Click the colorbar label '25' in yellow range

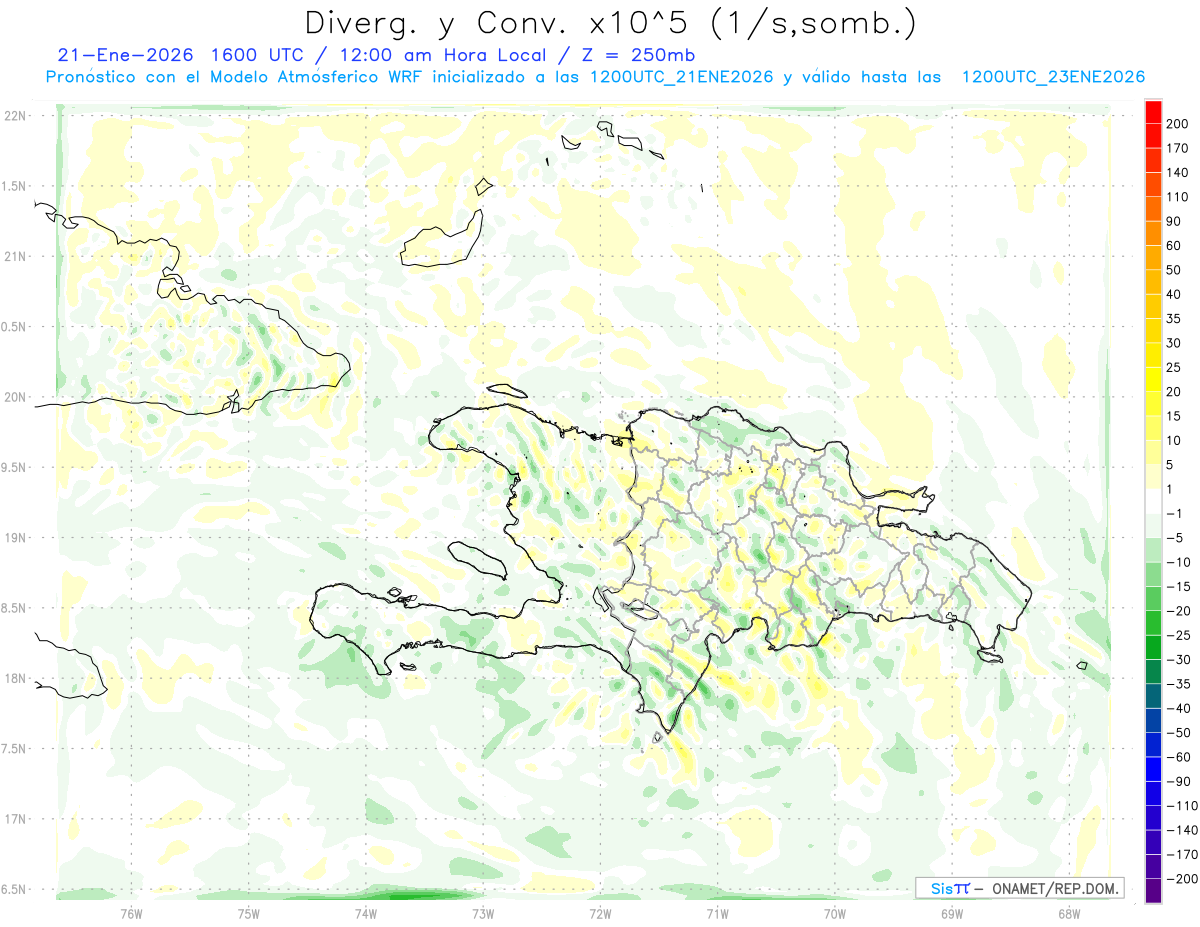coord(1175,367)
